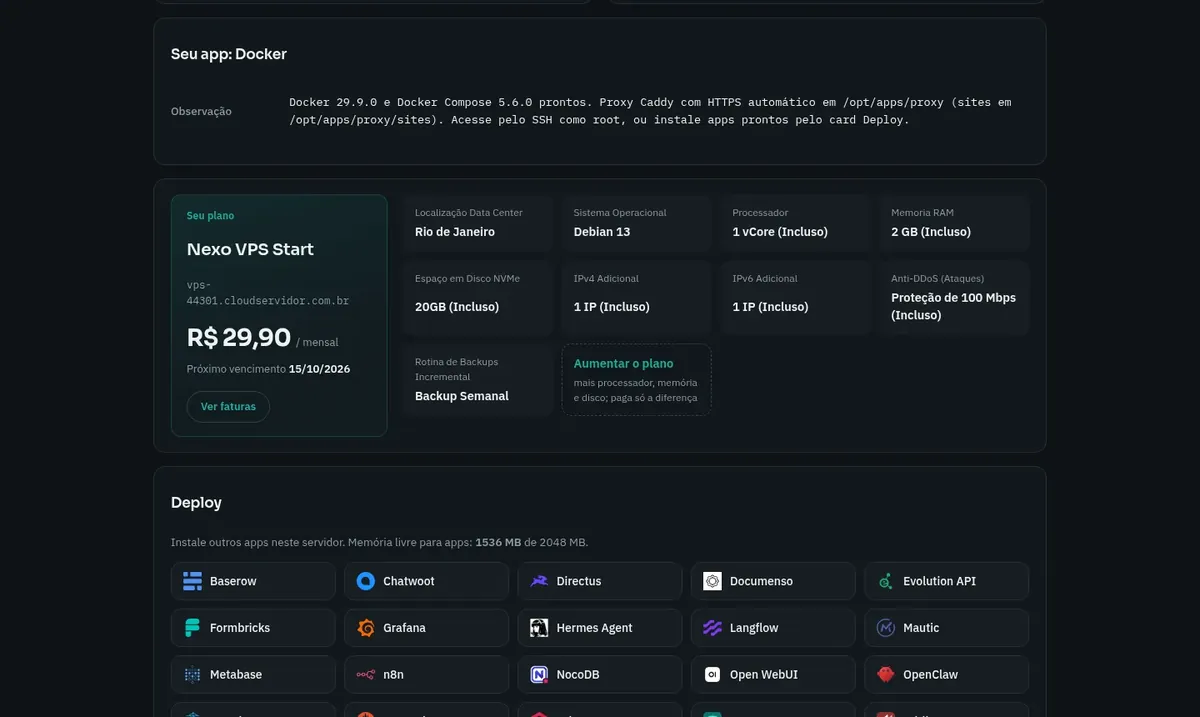The width and height of the screenshot is (1200, 717).
Task: Click the Seu app: Docker heading
Action: pyautogui.click(x=229, y=54)
